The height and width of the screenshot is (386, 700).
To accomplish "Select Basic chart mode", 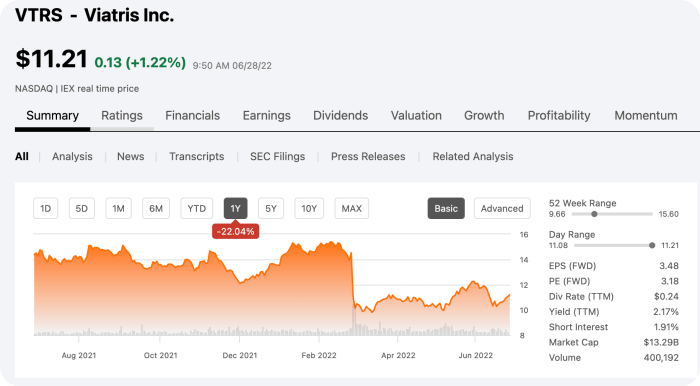I will [446, 208].
